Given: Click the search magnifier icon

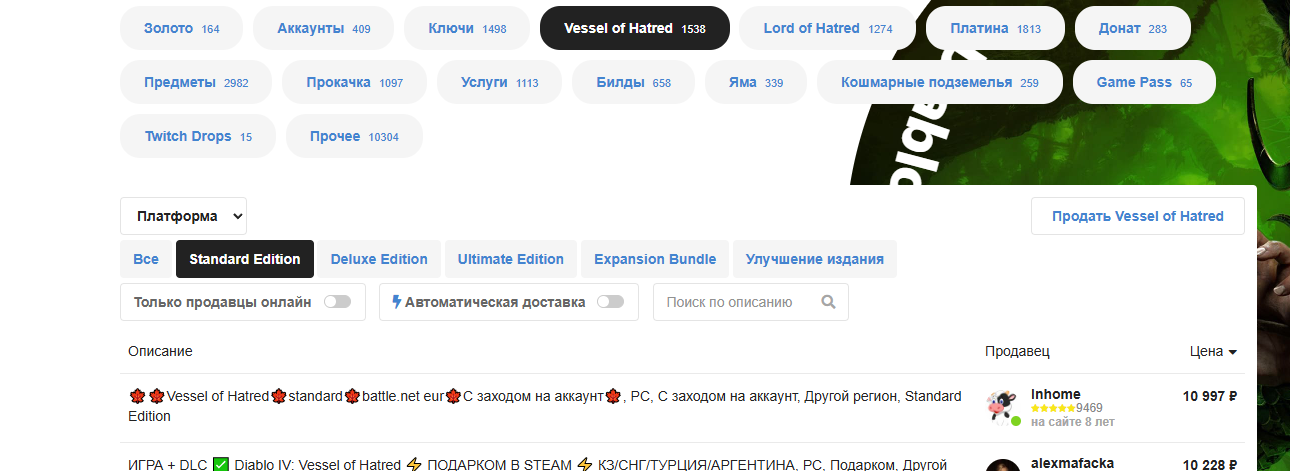Looking at the screenshot, I should 828,302.
